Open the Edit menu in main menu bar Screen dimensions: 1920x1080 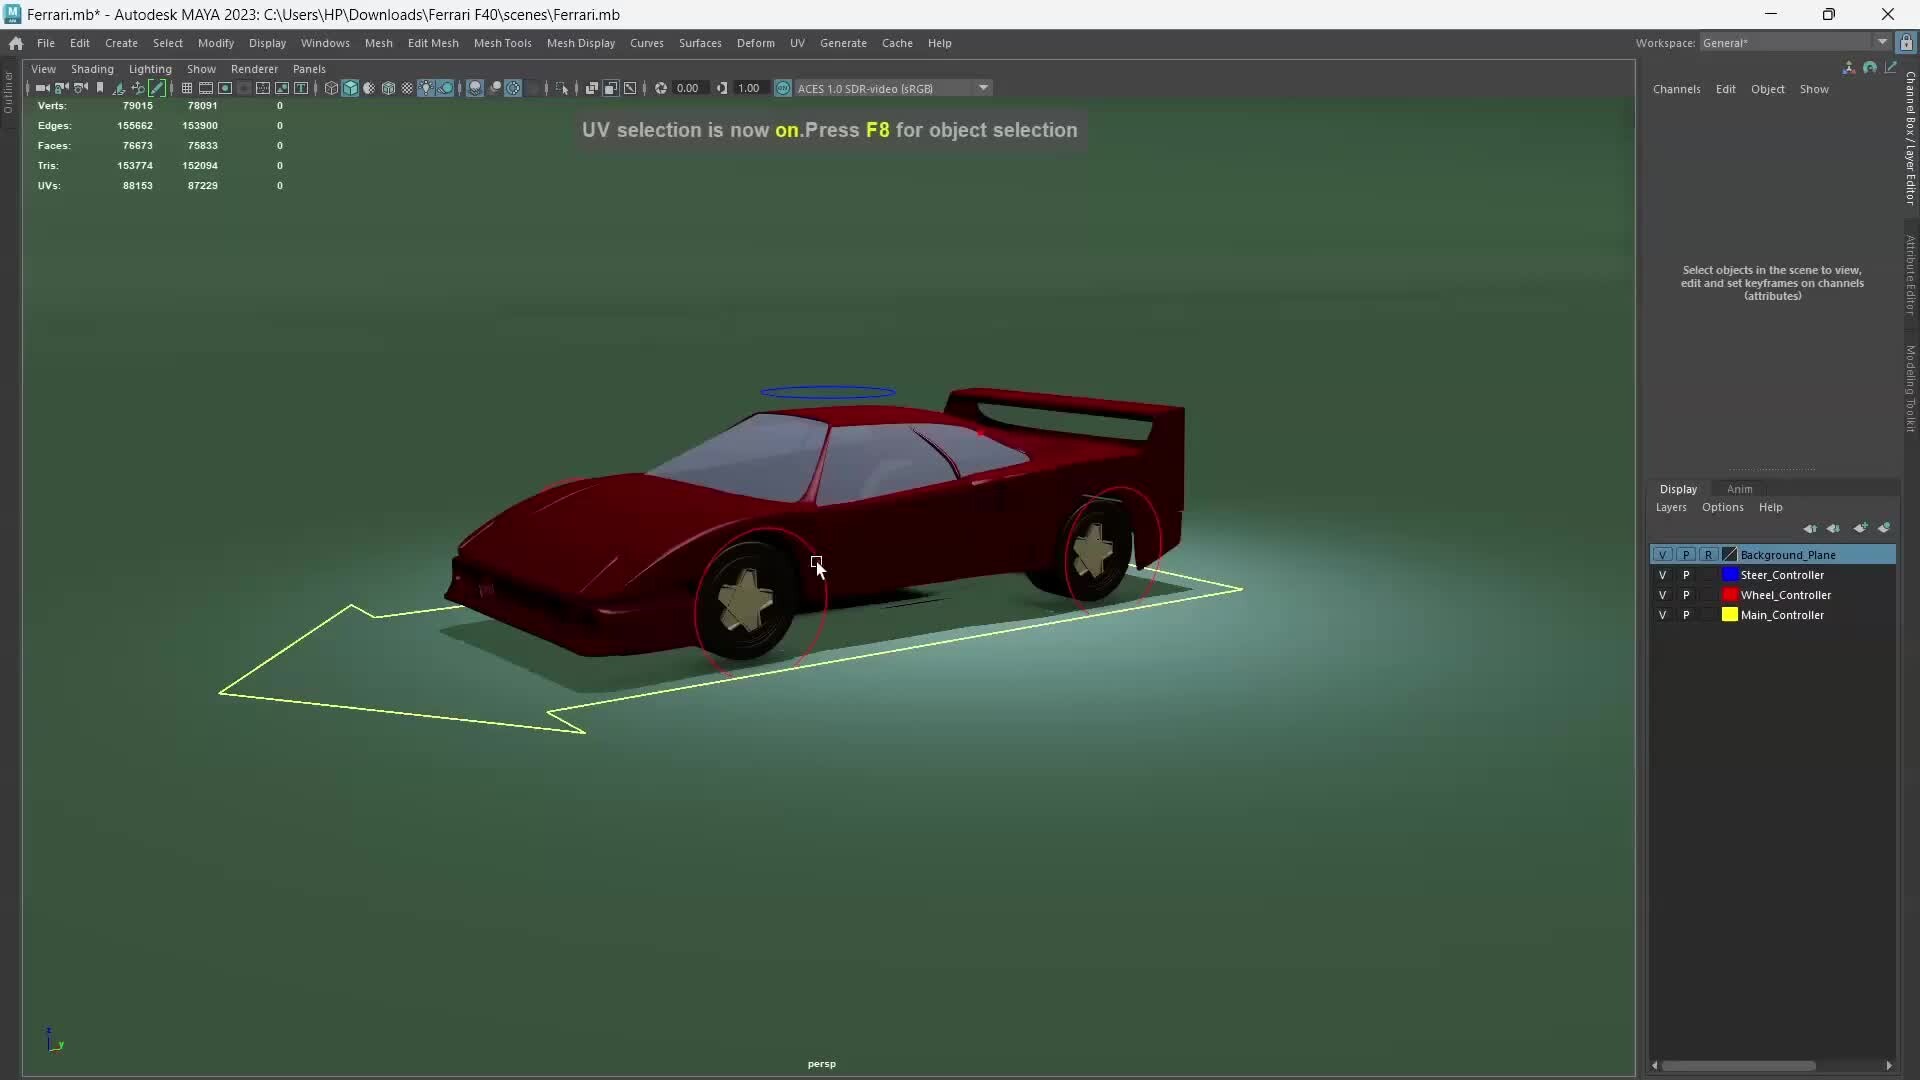pos(80,43)
